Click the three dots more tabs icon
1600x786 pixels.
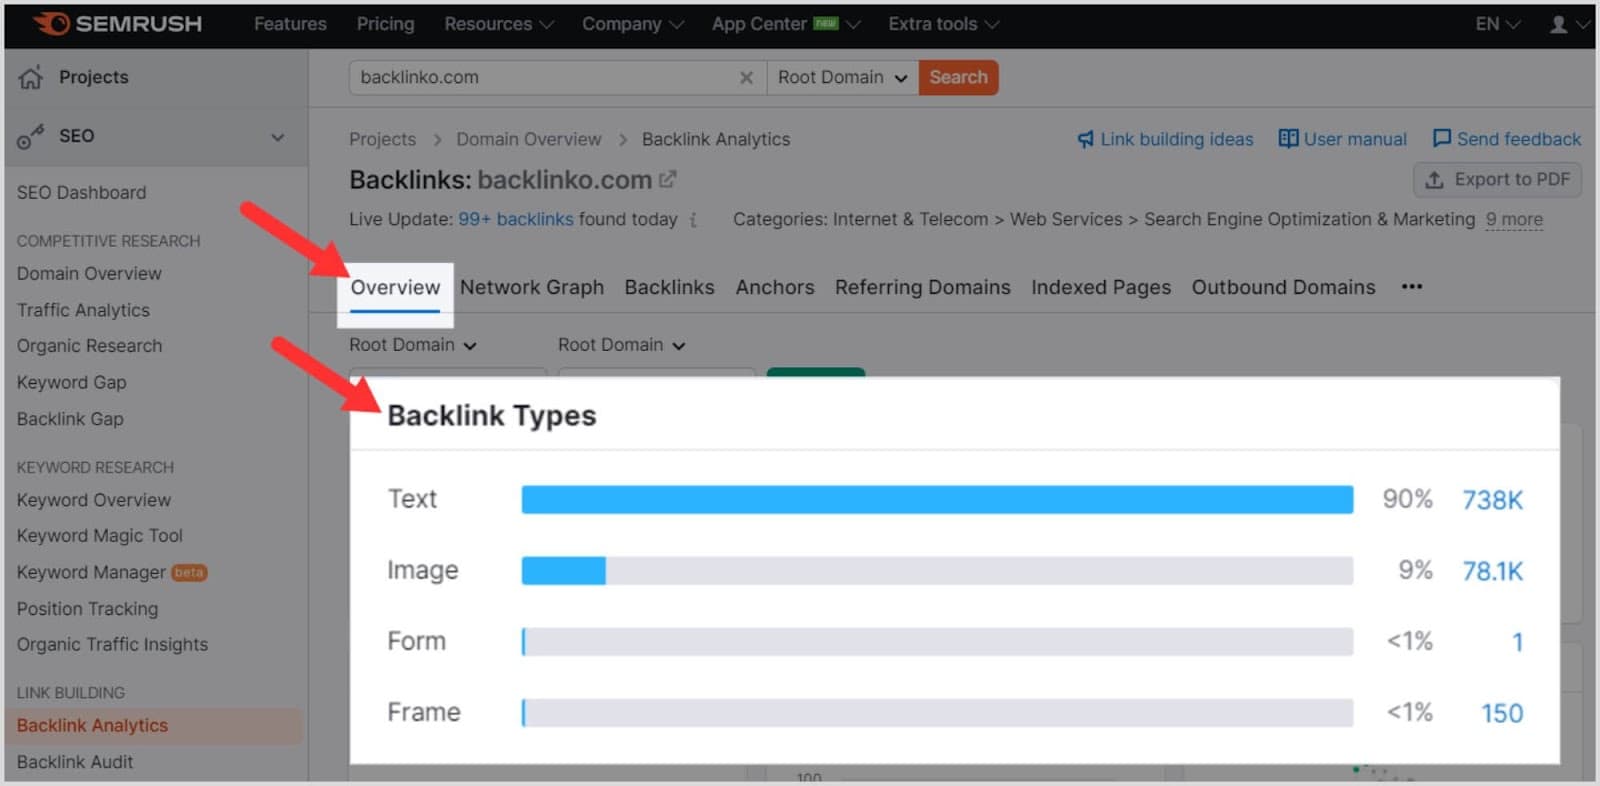1411,287
